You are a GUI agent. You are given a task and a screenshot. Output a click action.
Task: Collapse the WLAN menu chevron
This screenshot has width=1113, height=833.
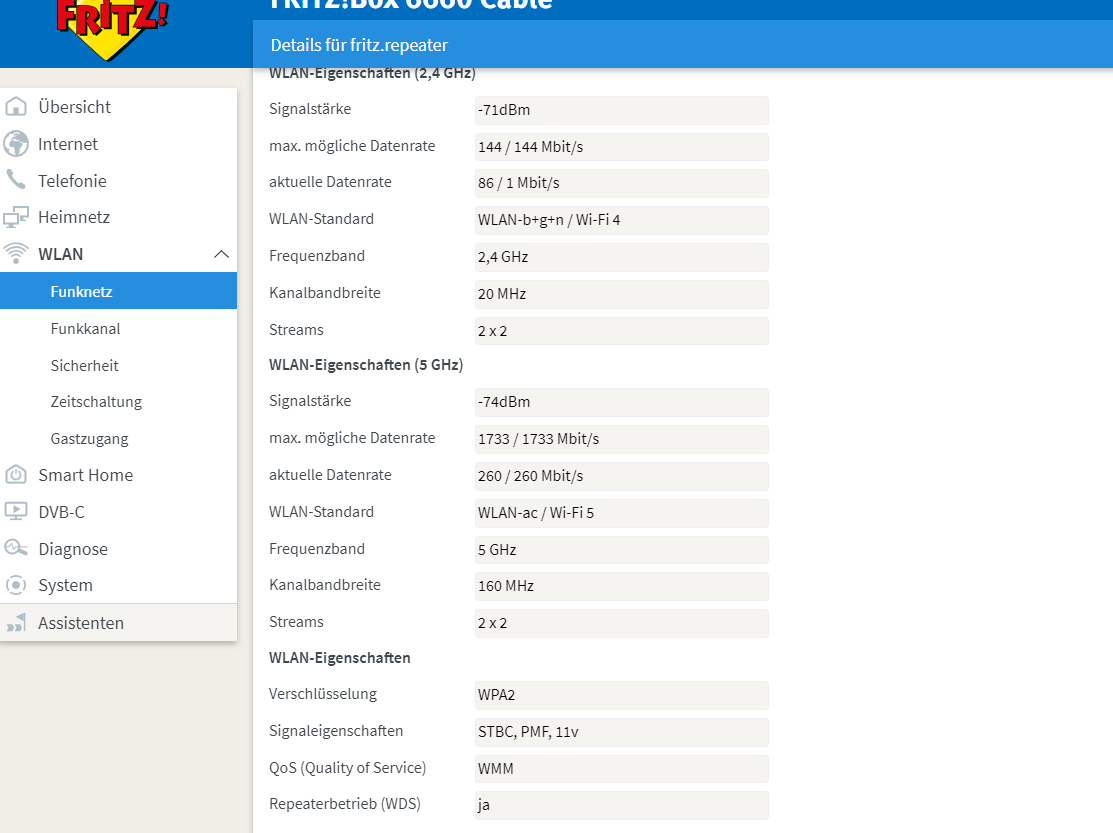tap(221, 254)
